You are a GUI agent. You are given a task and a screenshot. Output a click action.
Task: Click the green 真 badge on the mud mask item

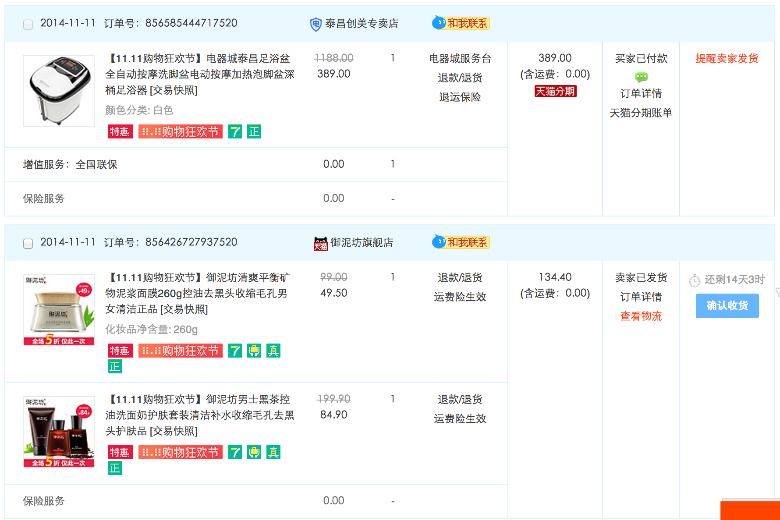point(273,351)
